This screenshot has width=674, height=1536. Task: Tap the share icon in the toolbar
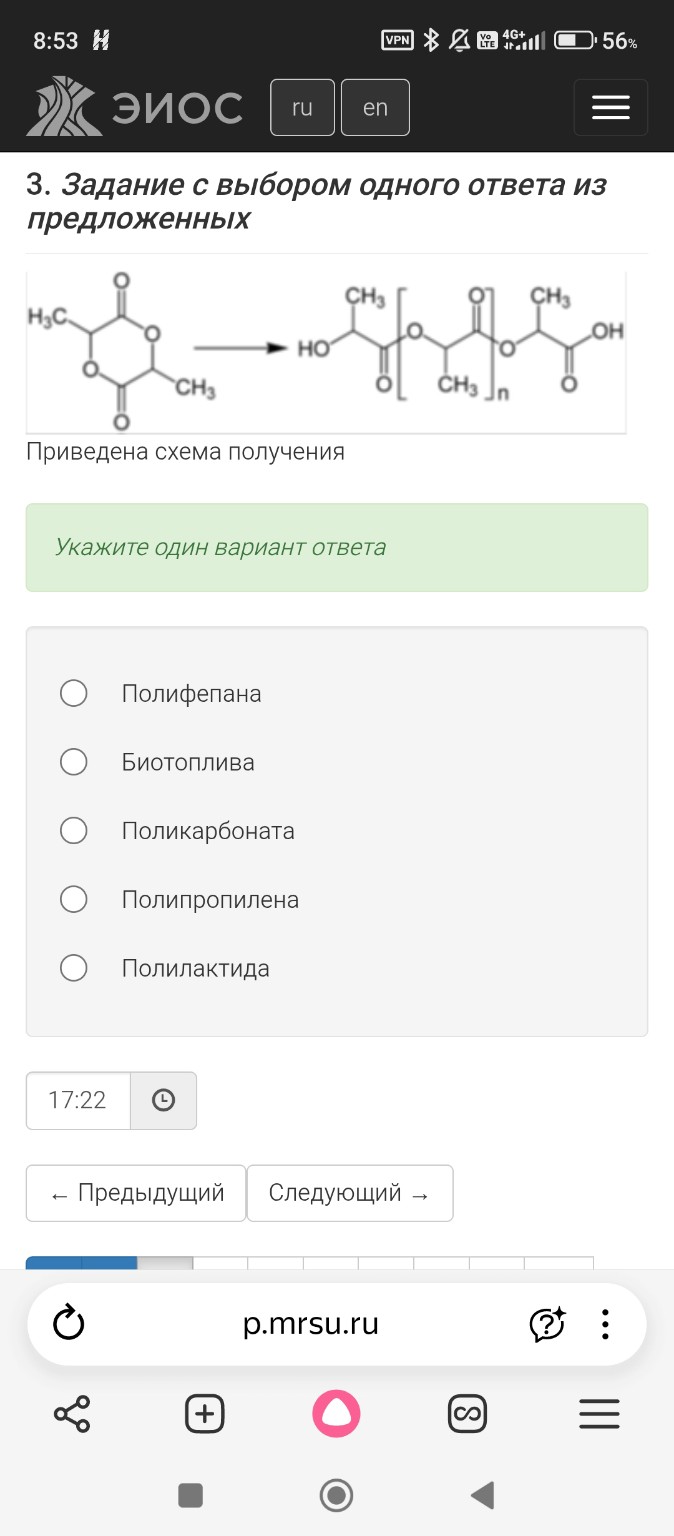click(71, 1413)
